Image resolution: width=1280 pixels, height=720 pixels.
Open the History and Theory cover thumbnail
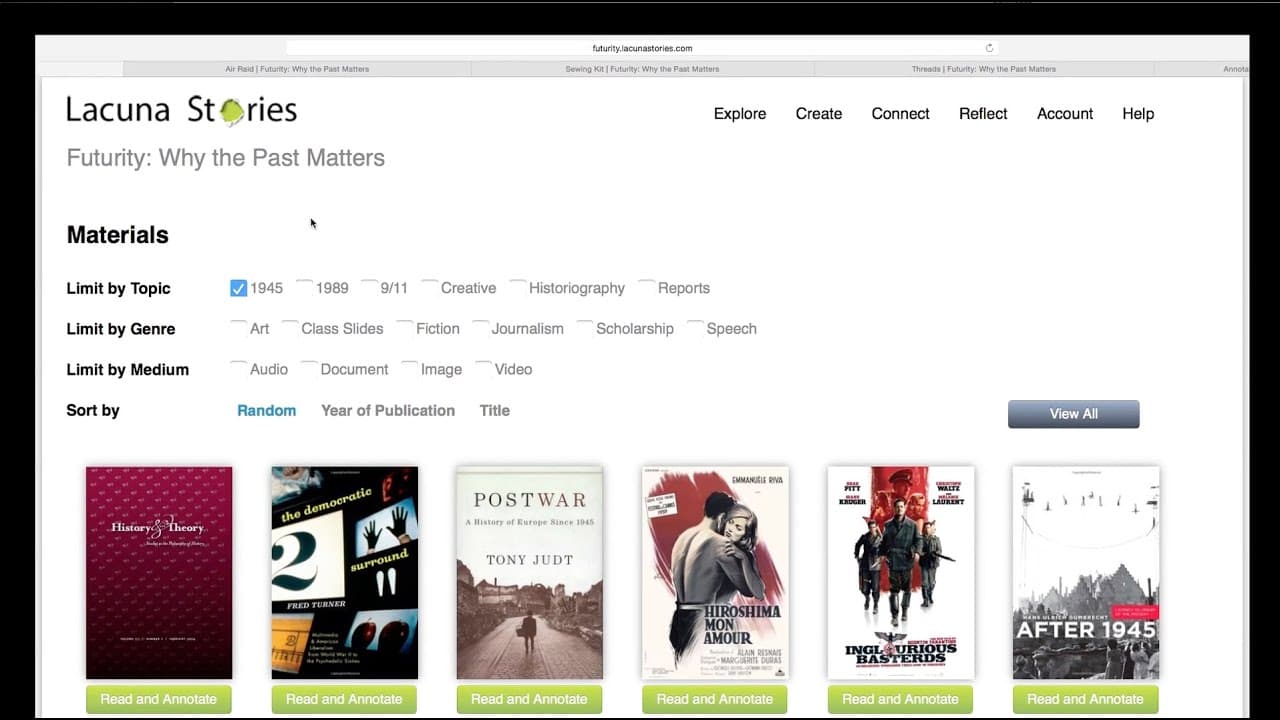click(159, 573)
